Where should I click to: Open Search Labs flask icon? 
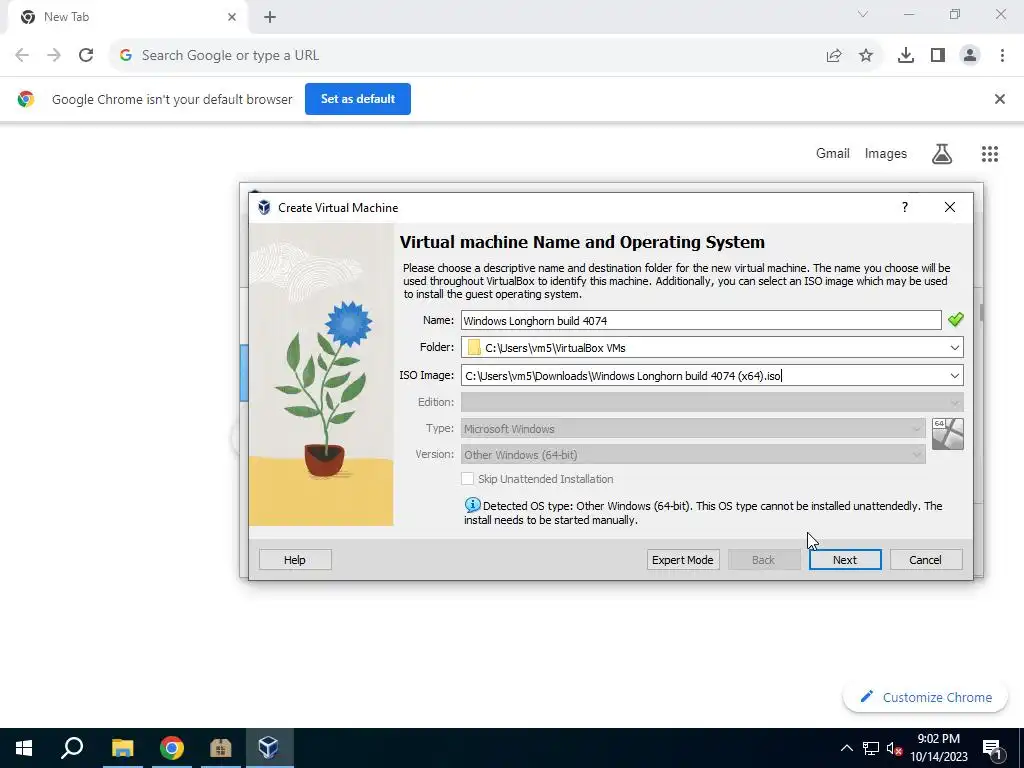coord(942,153)
